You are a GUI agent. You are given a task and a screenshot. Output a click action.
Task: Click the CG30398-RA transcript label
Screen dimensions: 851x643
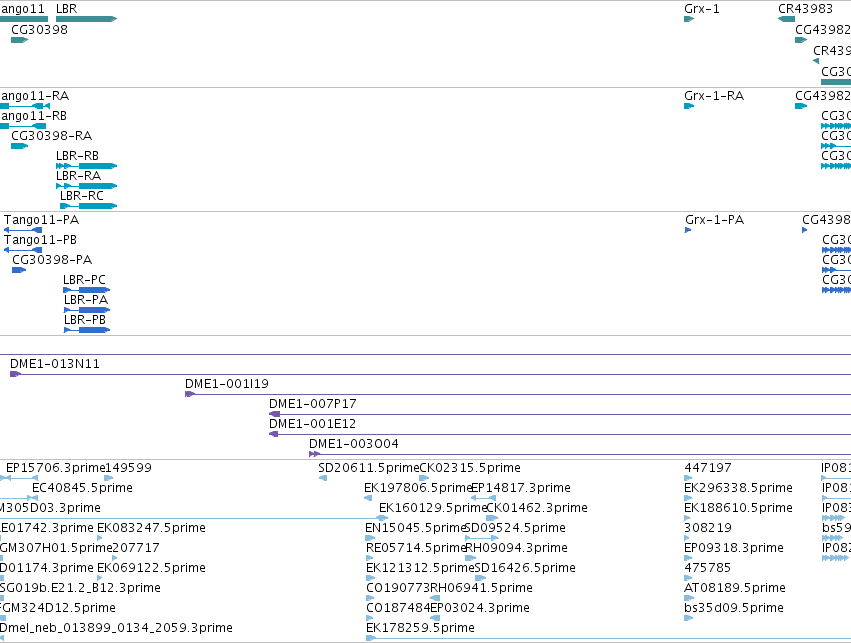pos(52,136)
